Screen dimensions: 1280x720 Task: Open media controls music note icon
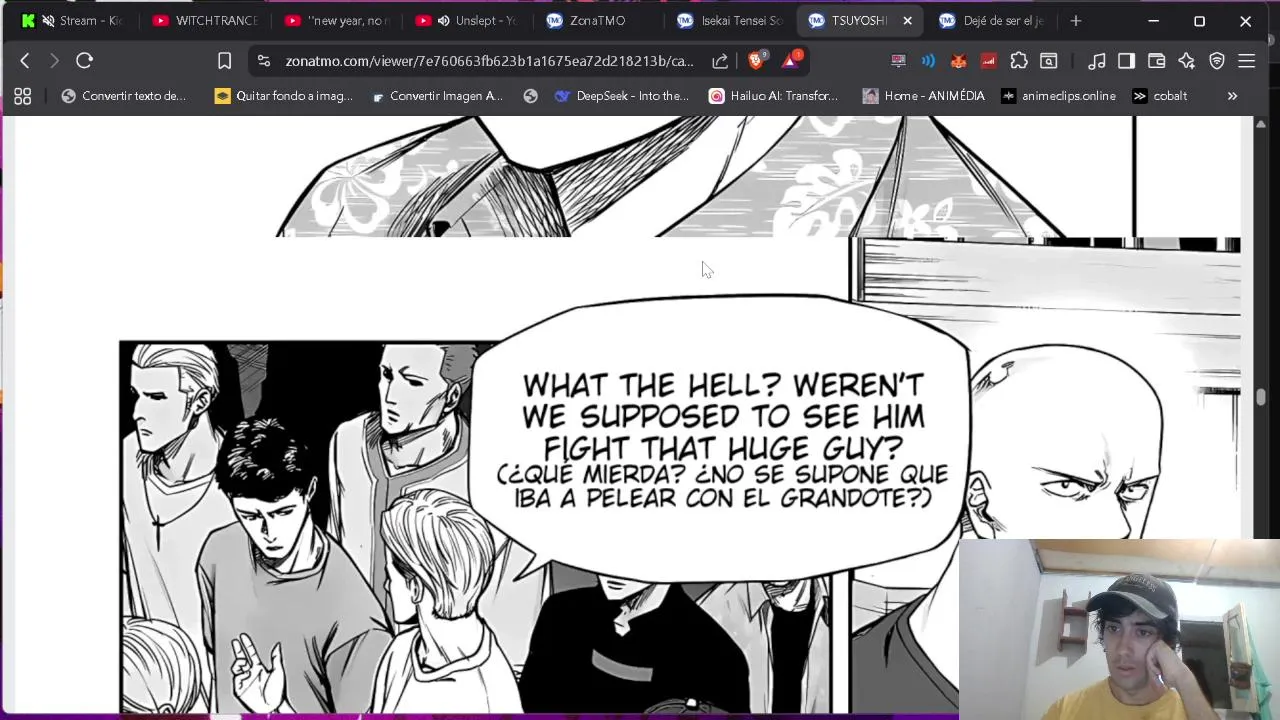click(1097, 61)
